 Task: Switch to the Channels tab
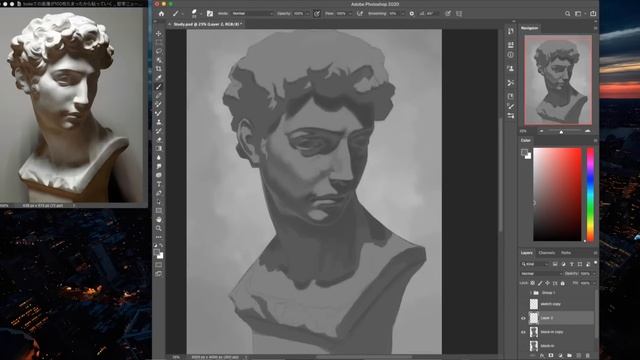[x=547, y=253]
